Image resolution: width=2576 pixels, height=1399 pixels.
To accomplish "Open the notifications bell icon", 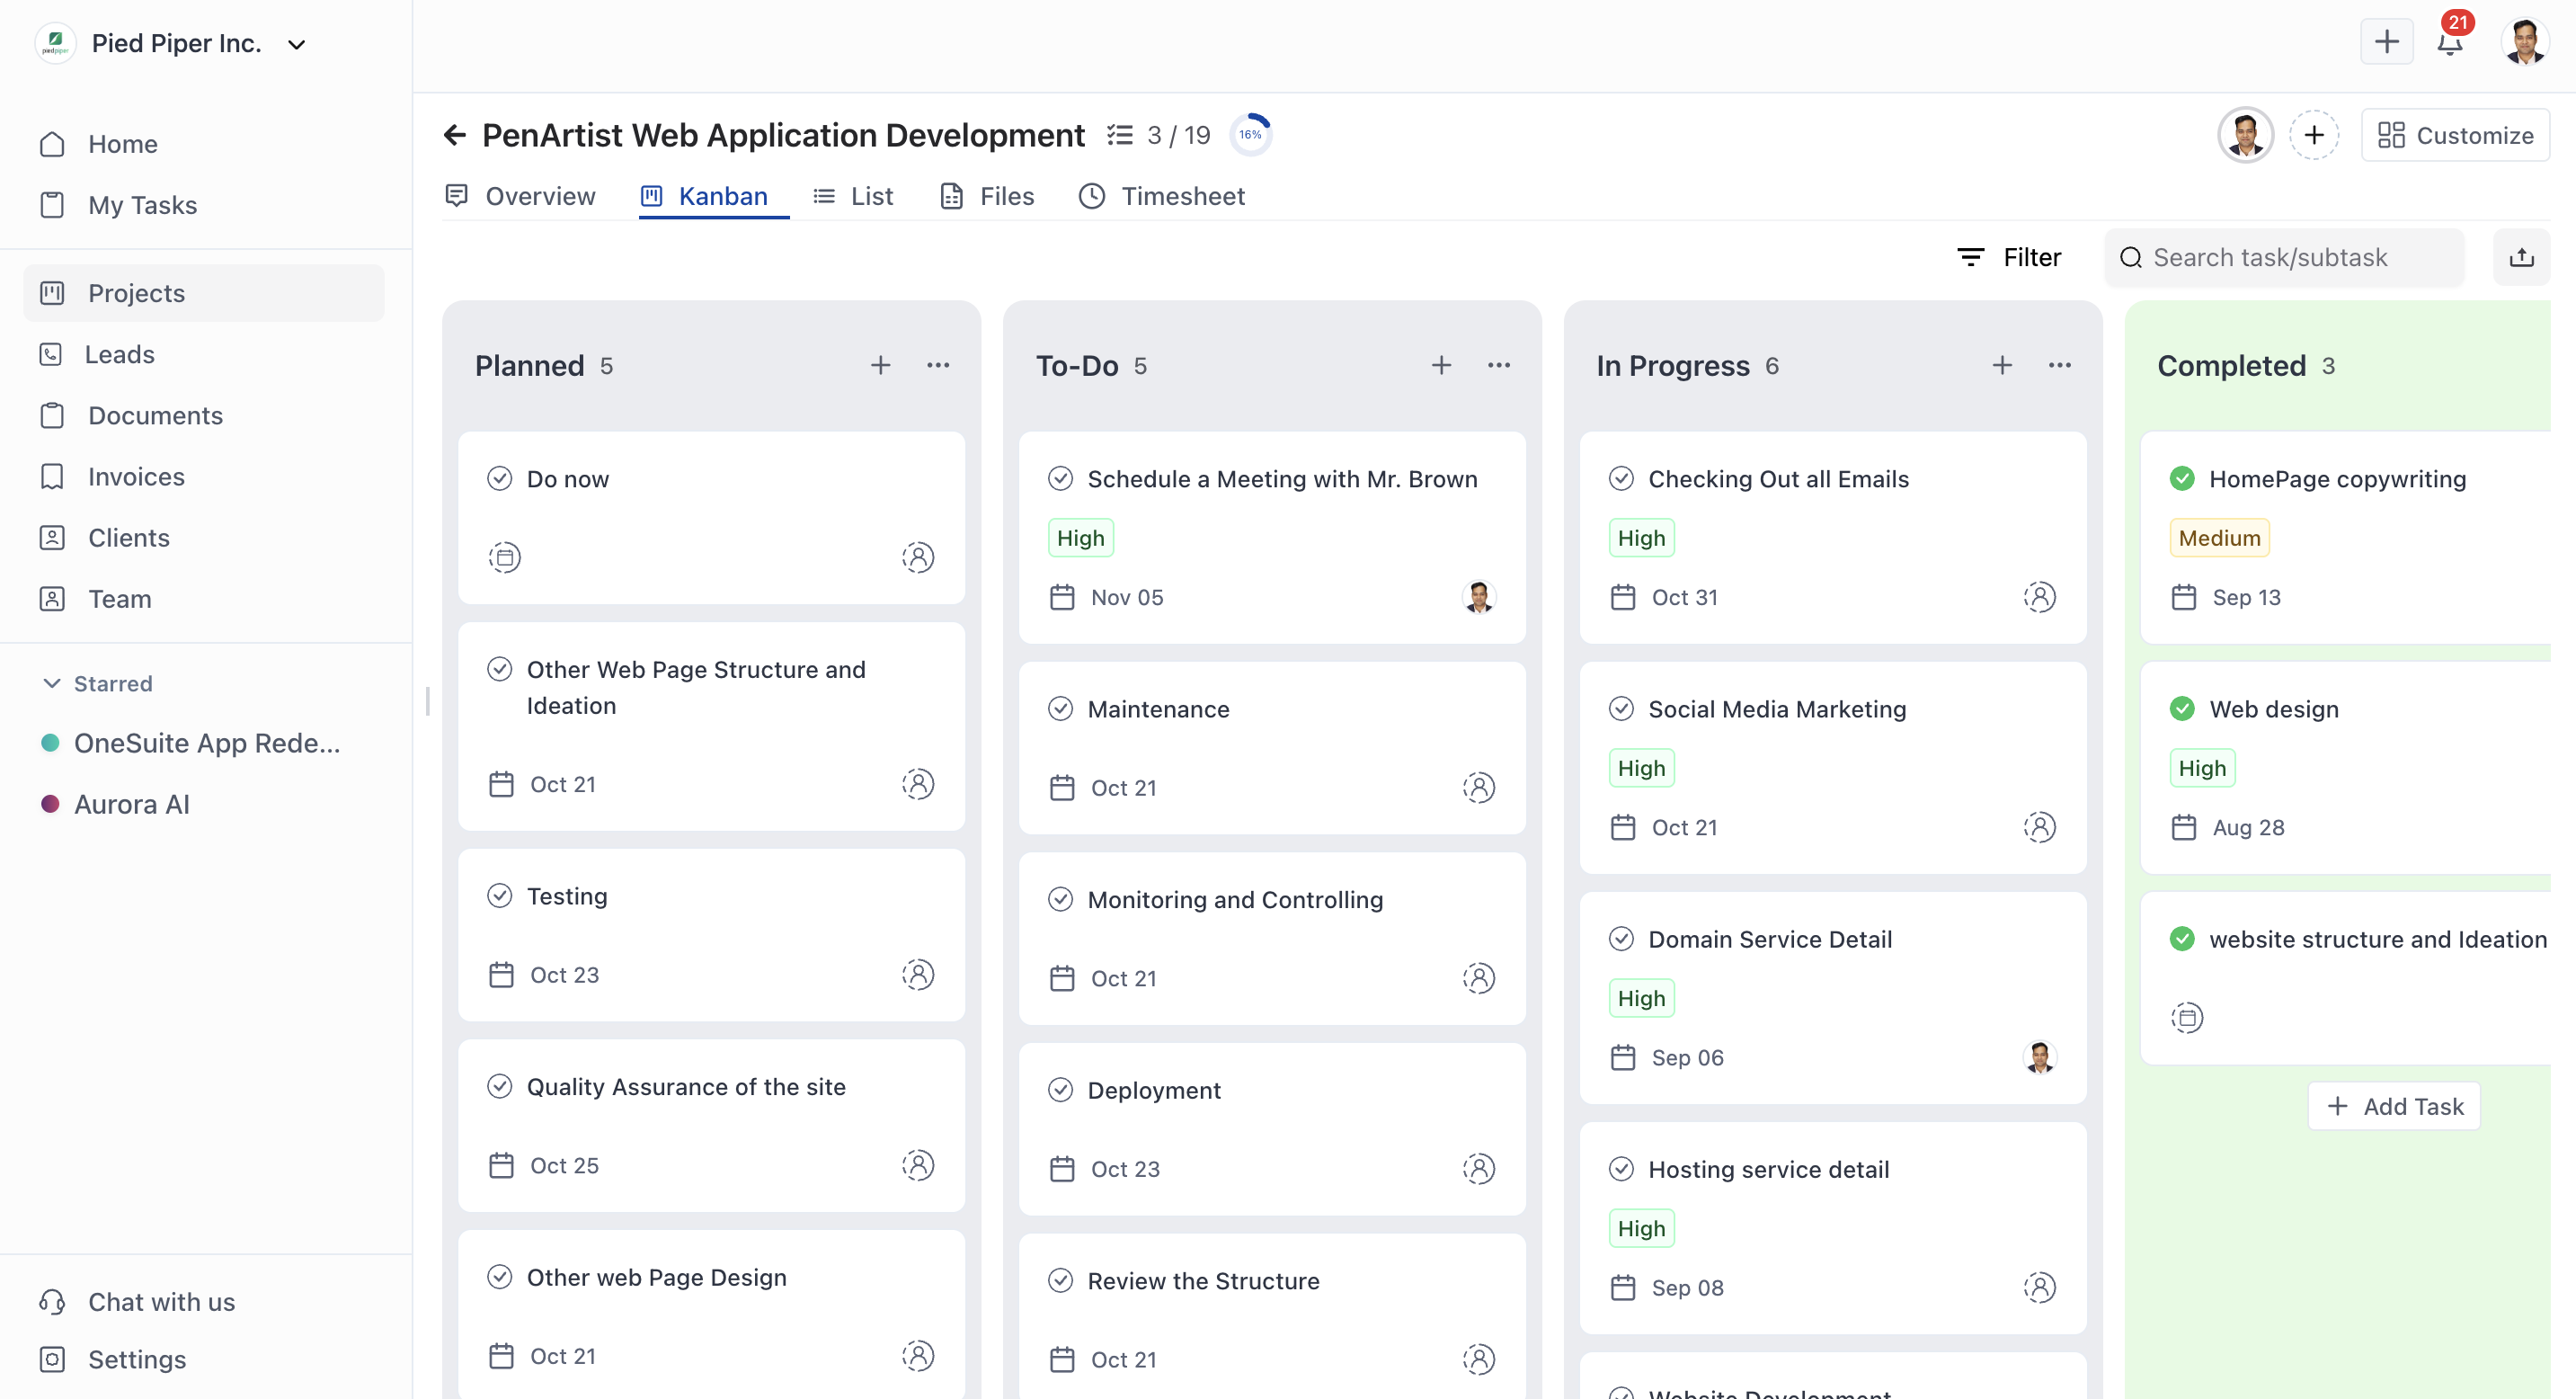I will pyautogui.click(x=2449, y=43).
